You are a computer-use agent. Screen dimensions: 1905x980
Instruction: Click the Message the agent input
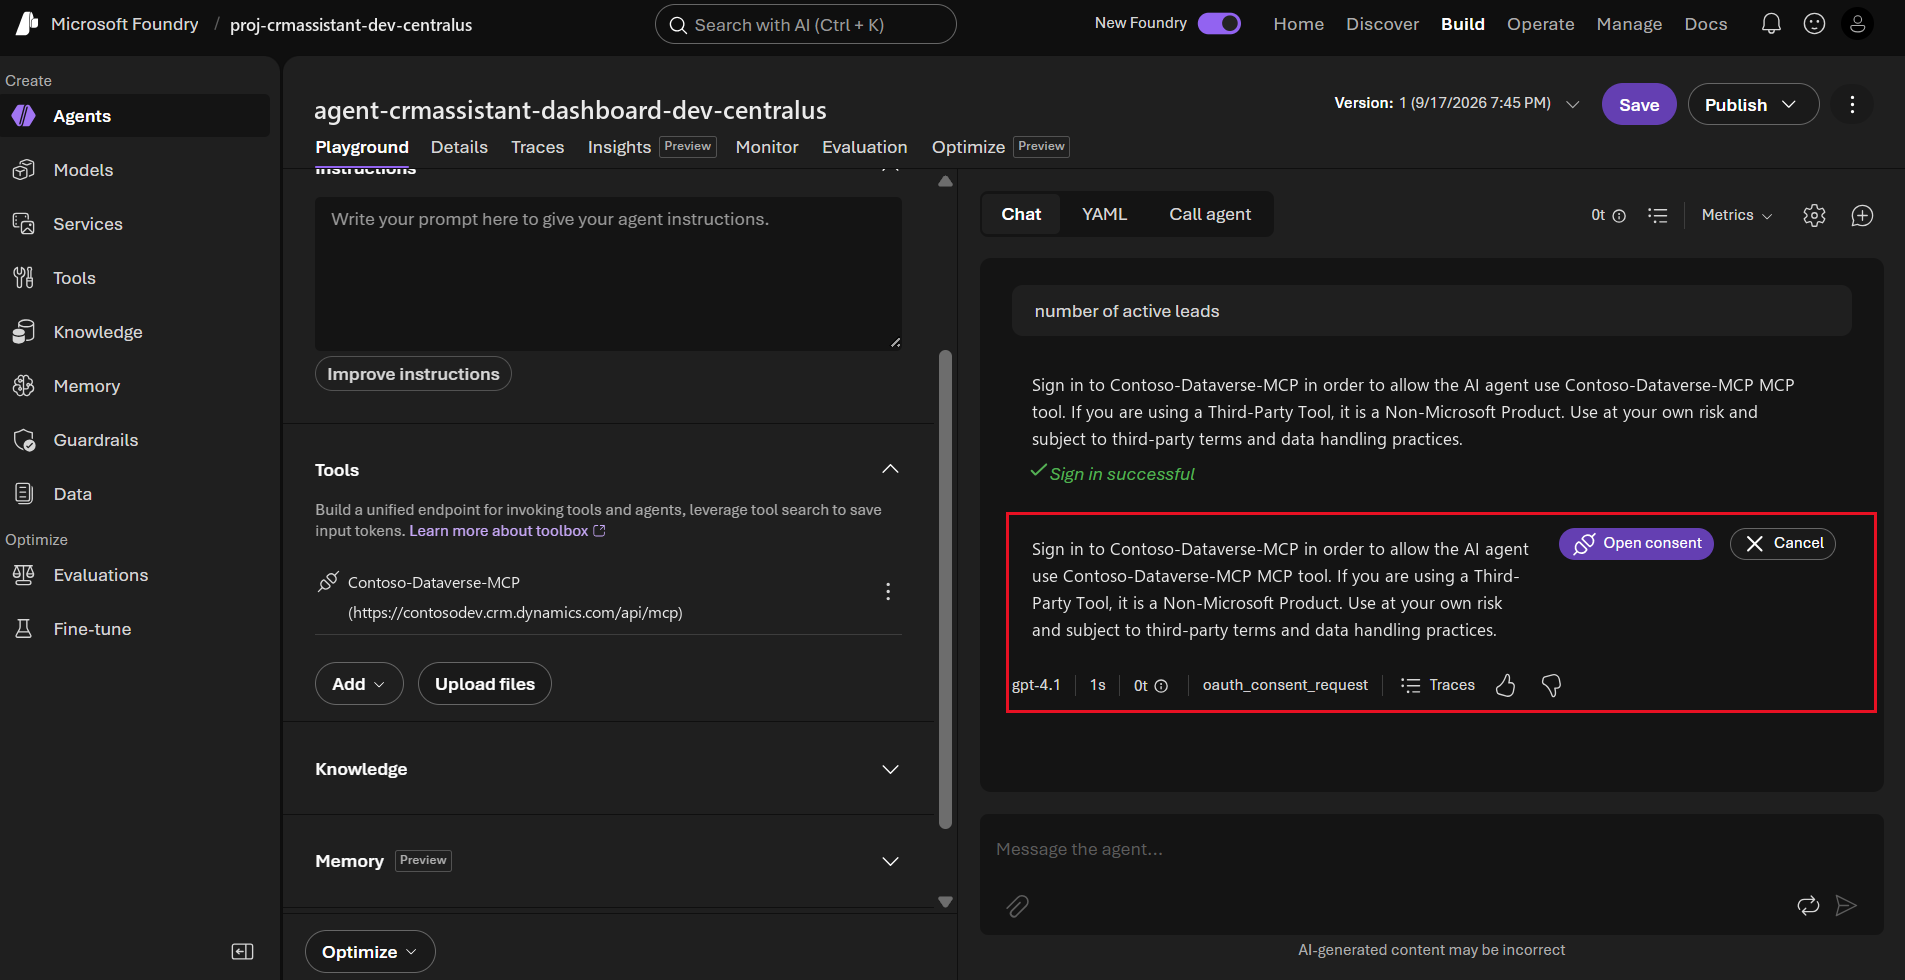tap(1431, 850)
